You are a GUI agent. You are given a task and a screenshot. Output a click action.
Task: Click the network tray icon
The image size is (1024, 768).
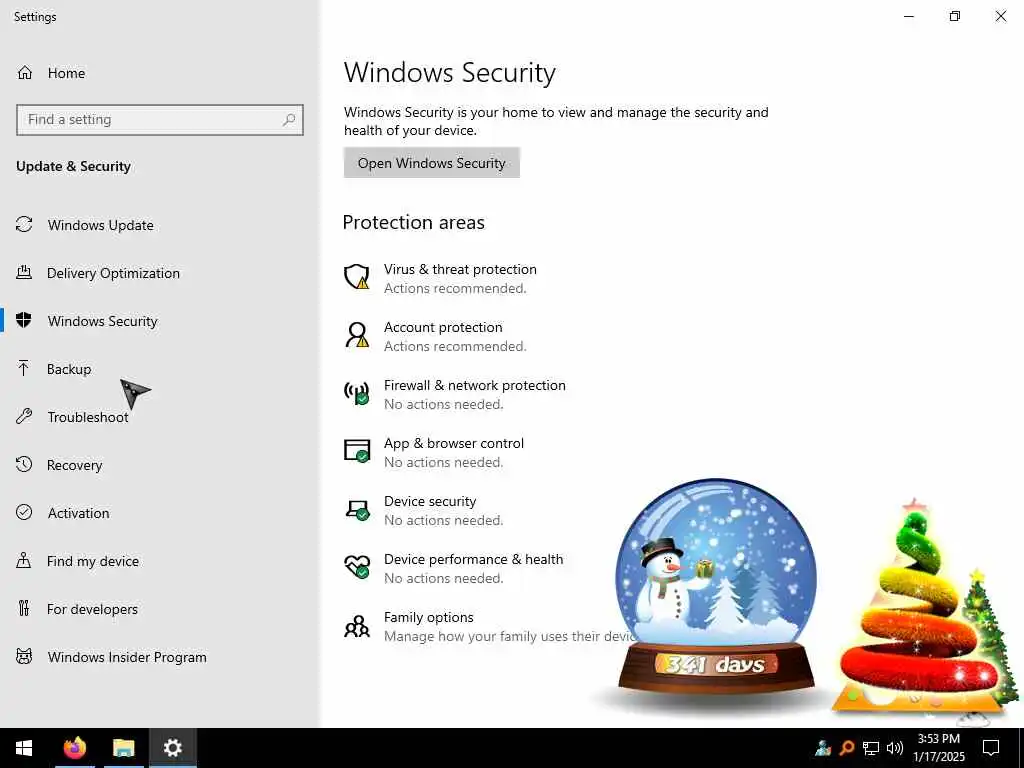871,748
